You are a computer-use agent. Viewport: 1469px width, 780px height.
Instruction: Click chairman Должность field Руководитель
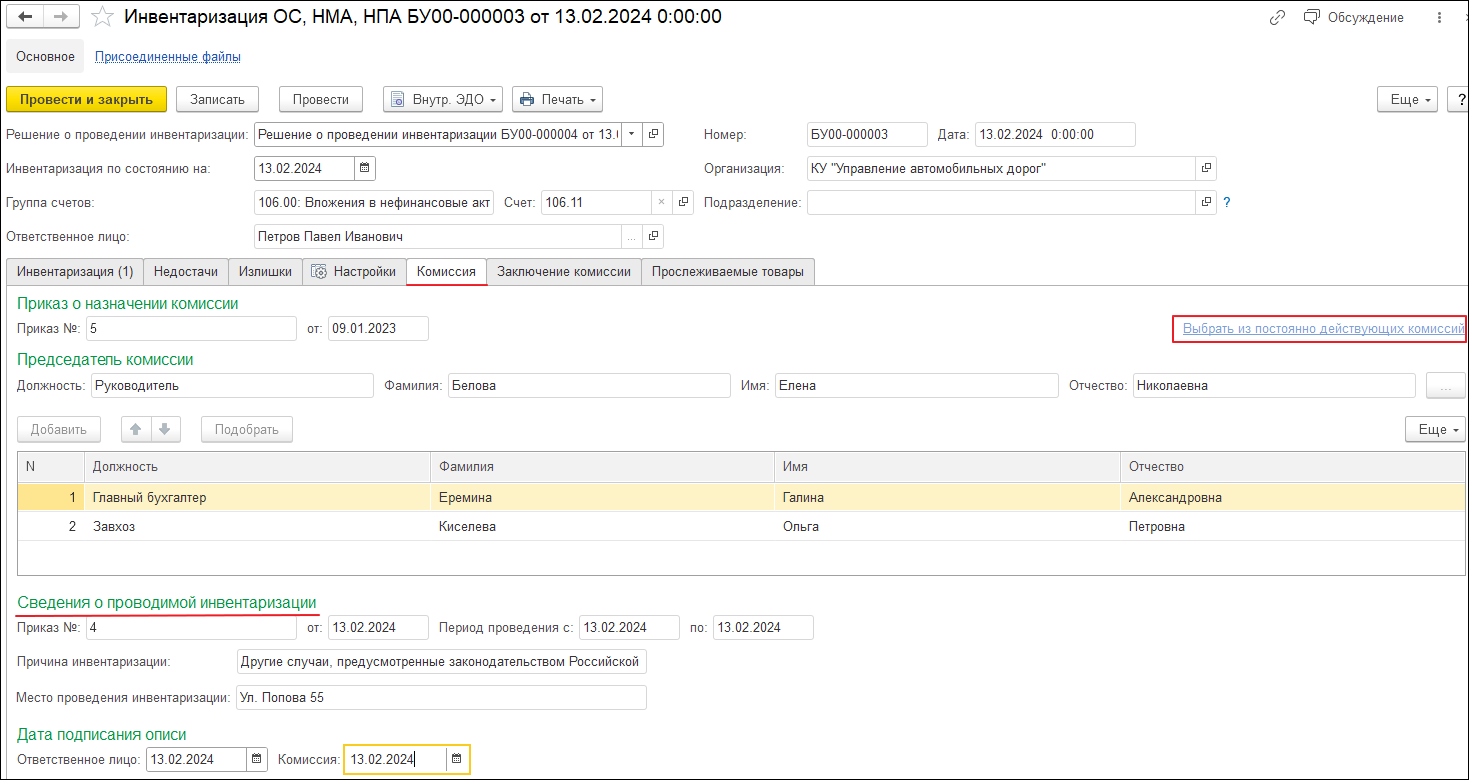(x=231, y=385)
